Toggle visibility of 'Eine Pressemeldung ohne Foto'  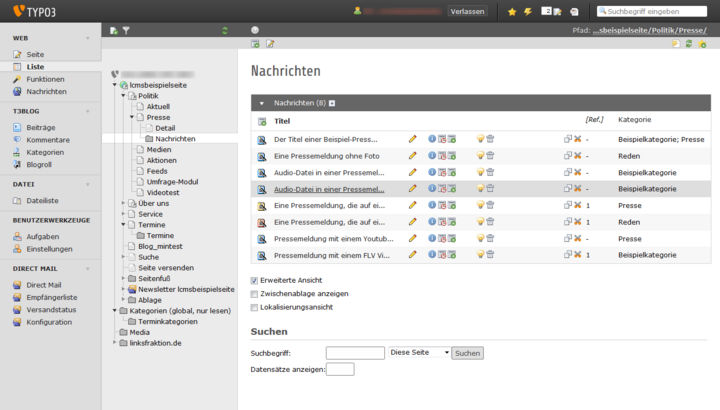pos(480,155)
